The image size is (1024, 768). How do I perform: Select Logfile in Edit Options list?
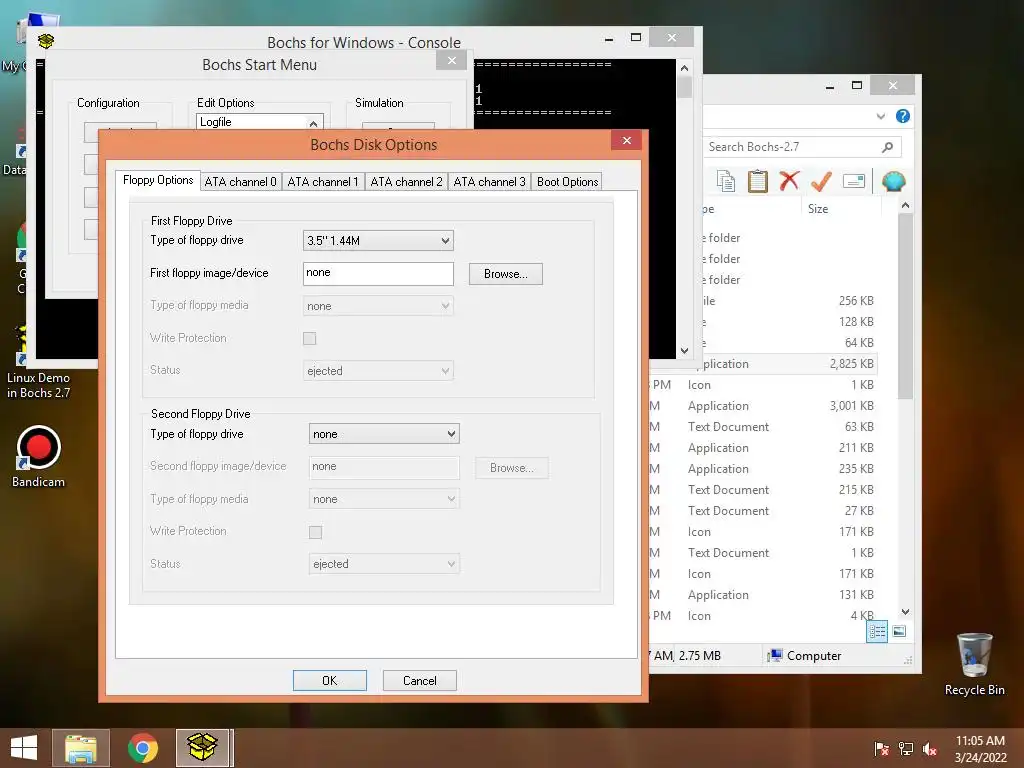point(253,122)
